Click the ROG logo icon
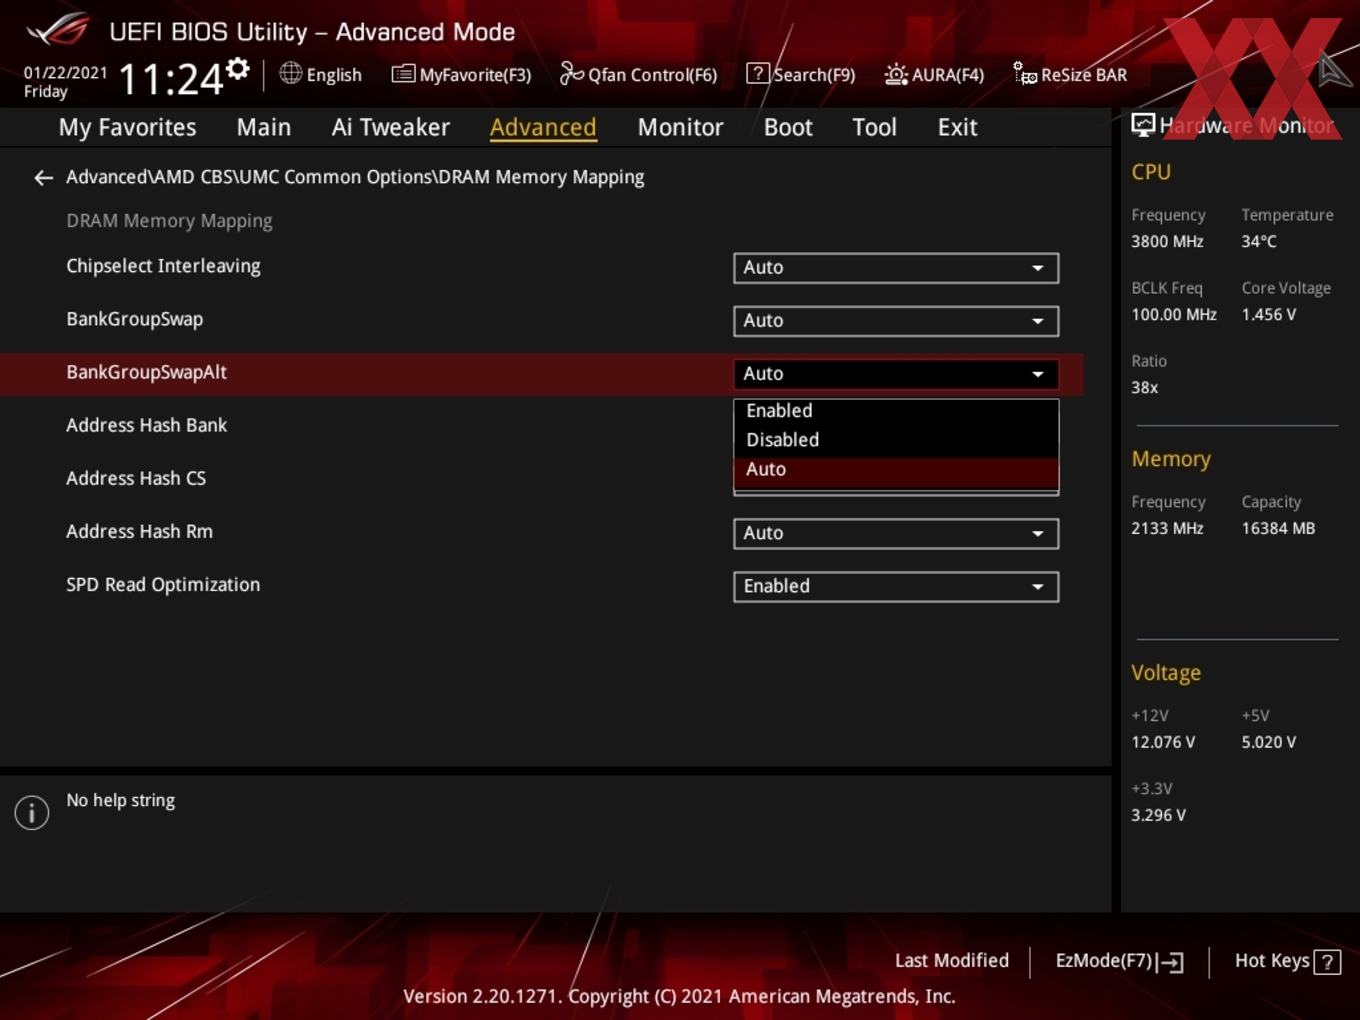This screenshot has height=1020, width=1360. coord(58,30)
